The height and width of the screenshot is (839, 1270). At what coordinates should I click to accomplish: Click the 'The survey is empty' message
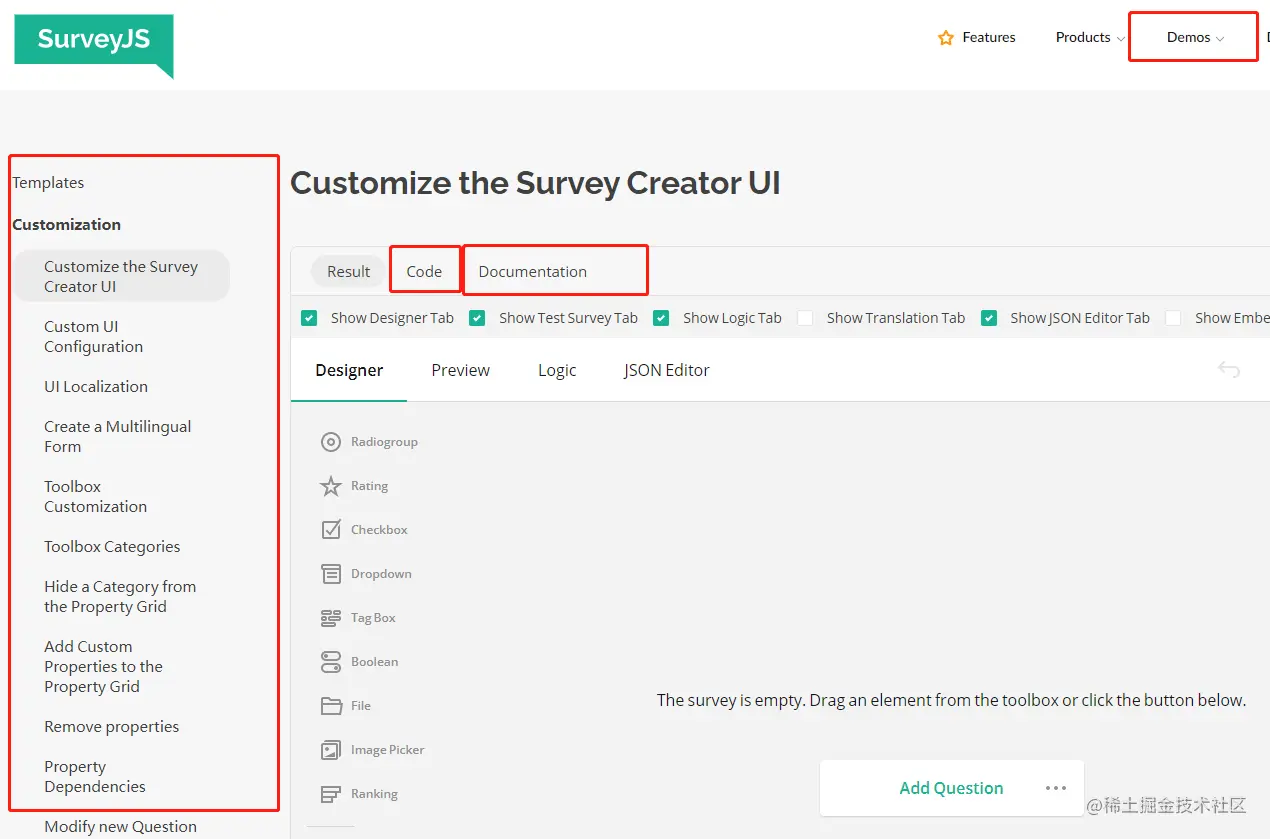point(951,700)
